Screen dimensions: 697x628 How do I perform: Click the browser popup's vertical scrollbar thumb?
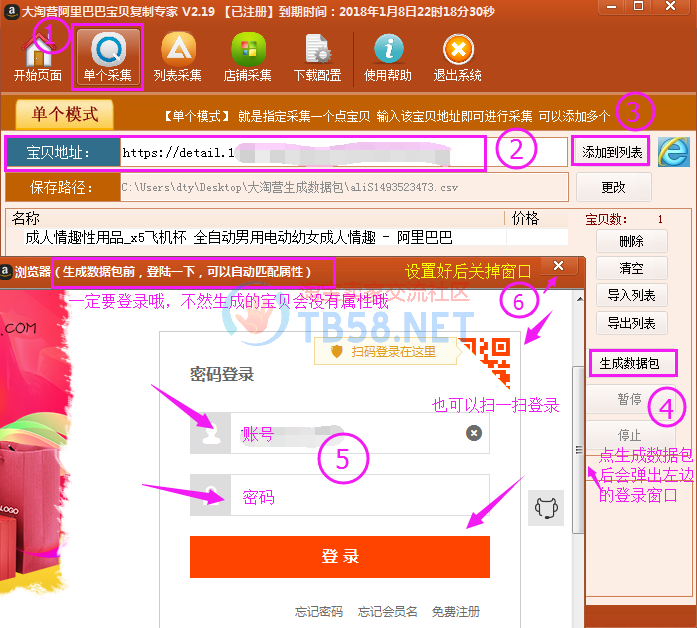(x=578, y=449)
